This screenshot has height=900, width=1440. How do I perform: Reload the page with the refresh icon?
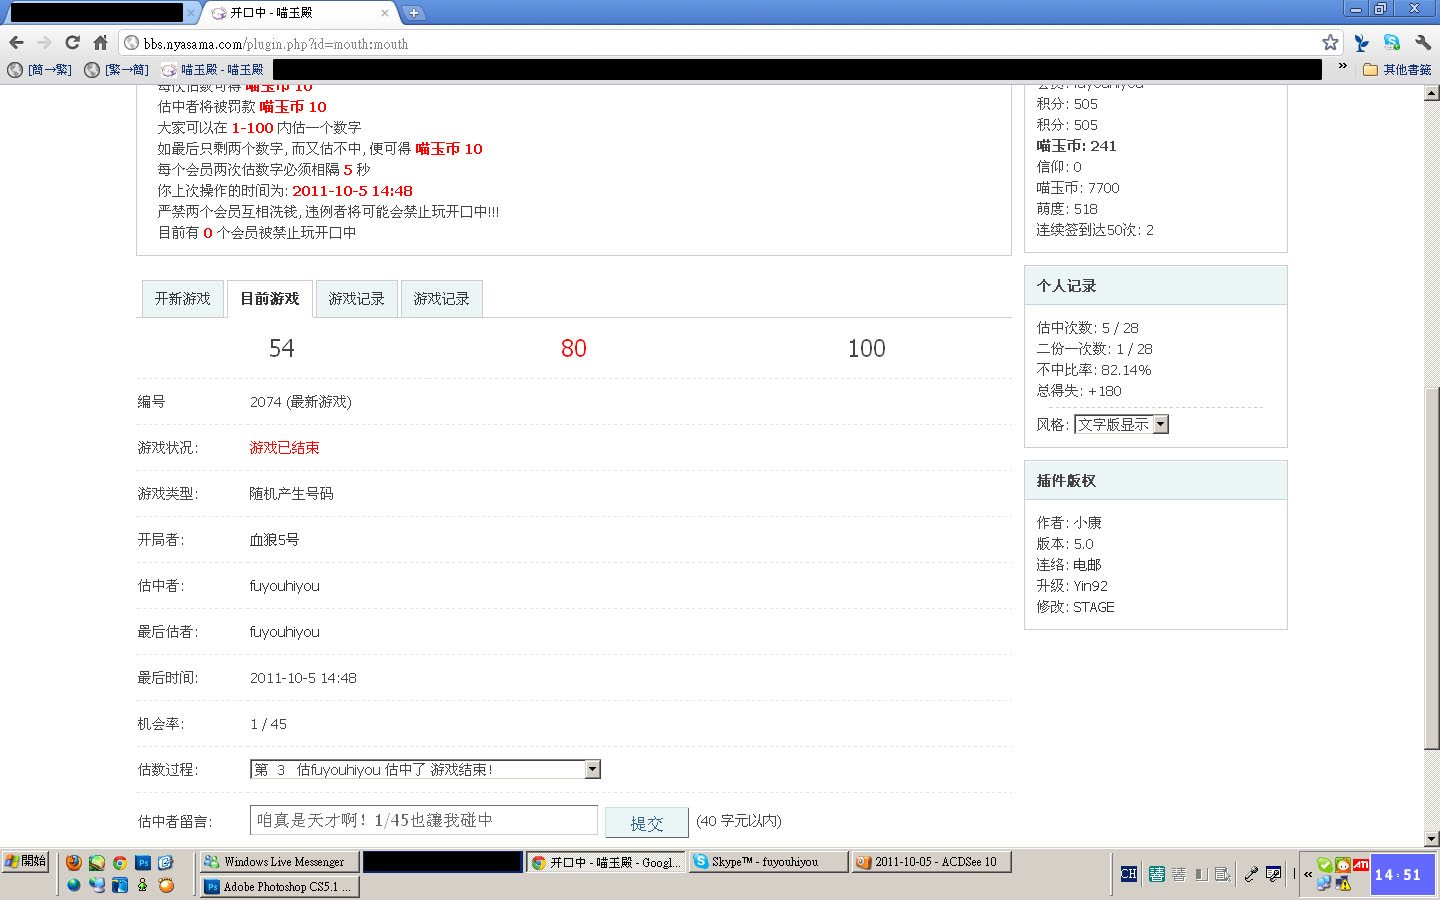[x=72, y=42]
